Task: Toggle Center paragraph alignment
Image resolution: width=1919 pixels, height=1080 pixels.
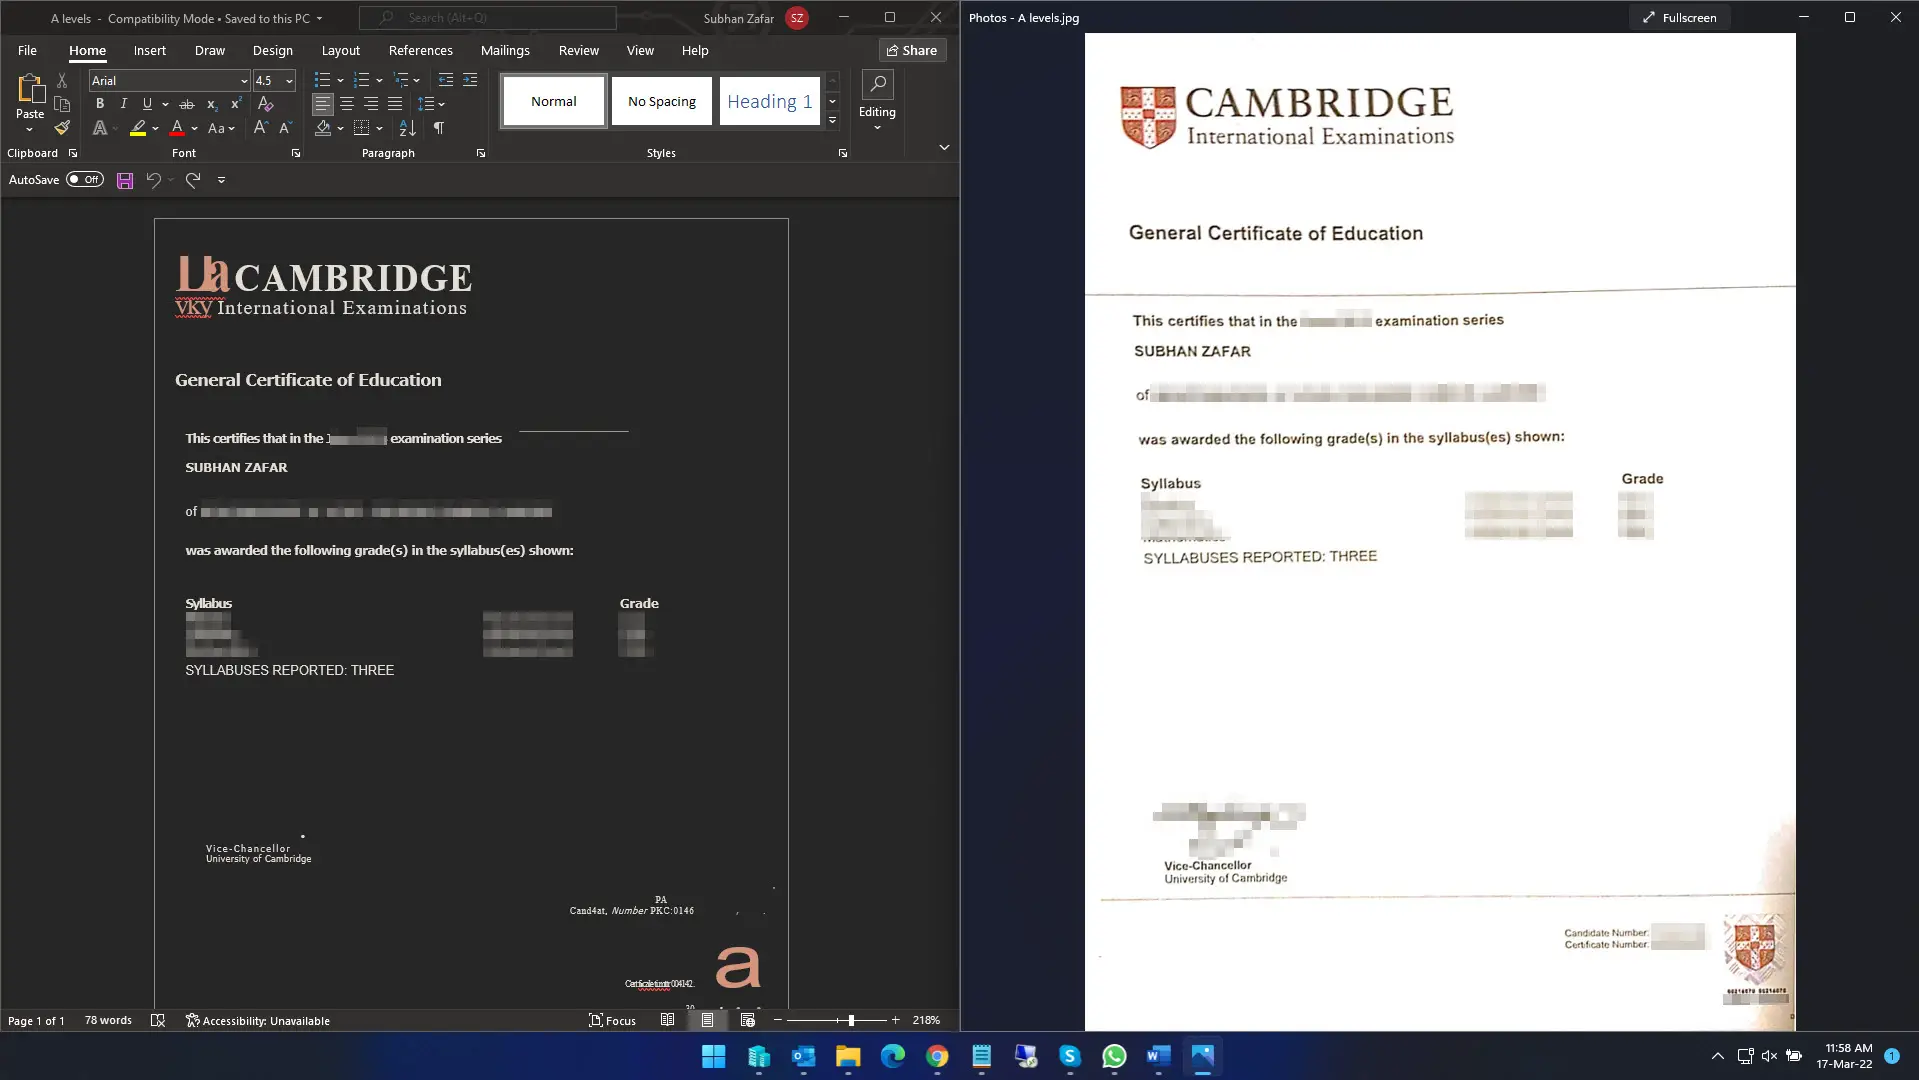Action: point(347,104)
